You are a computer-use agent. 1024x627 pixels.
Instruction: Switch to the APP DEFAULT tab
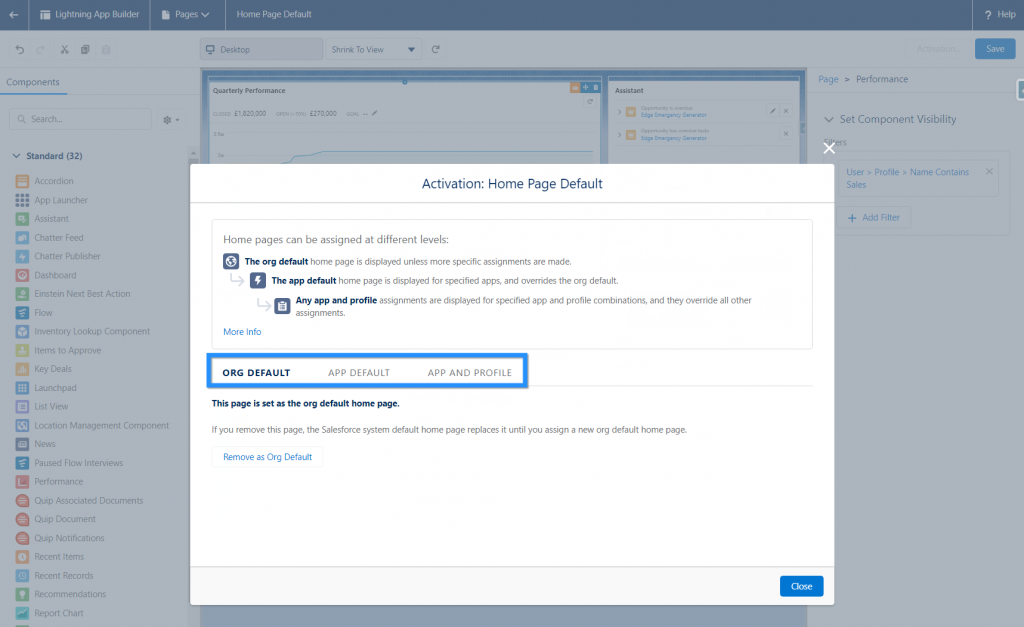pyautogui.click(x=359, y=373)
